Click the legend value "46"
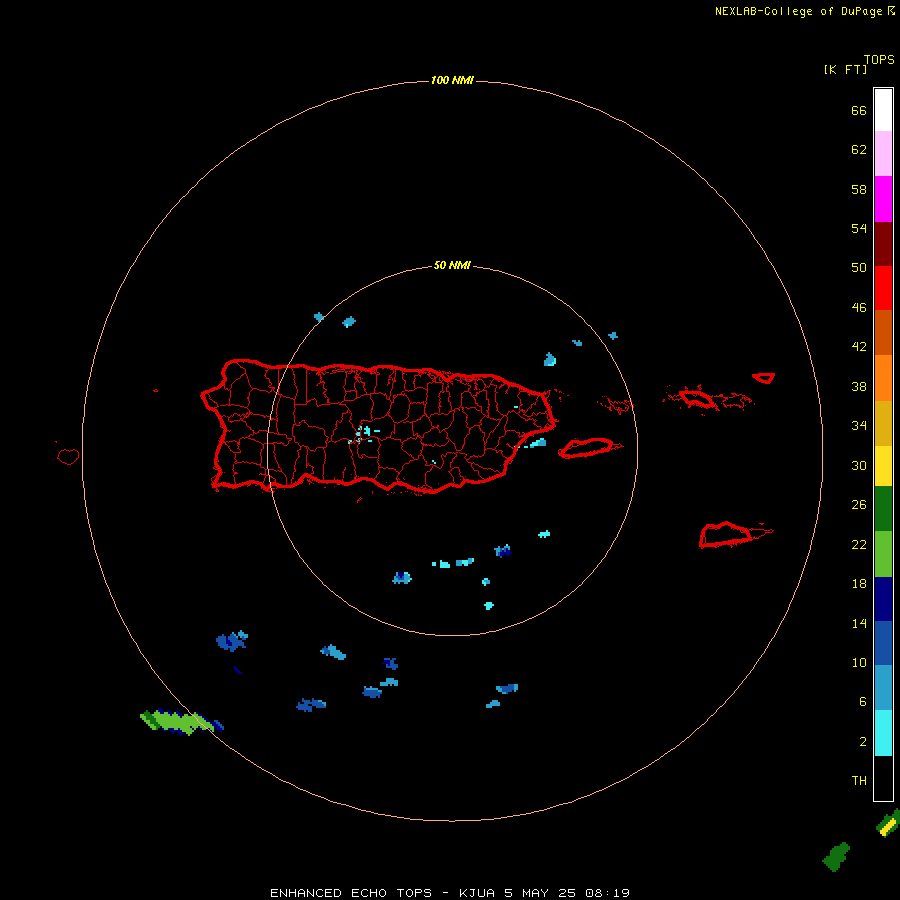The height and width of the screenshot is (900, 900). coord(859,308)
